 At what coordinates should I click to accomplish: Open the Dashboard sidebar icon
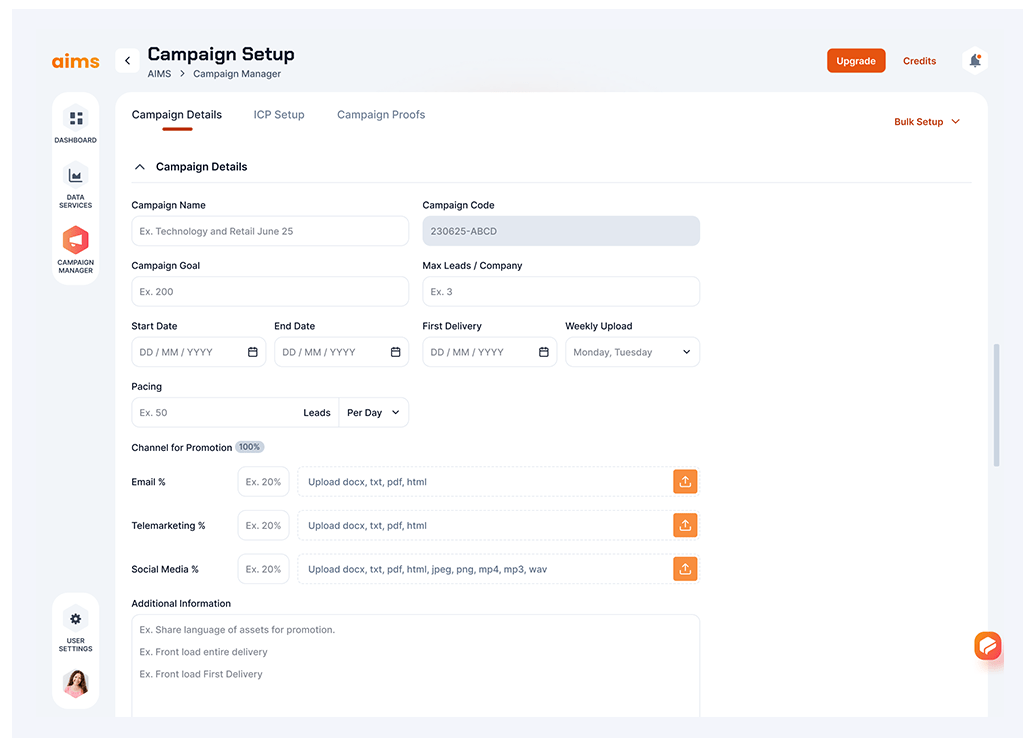click(75, 119)
